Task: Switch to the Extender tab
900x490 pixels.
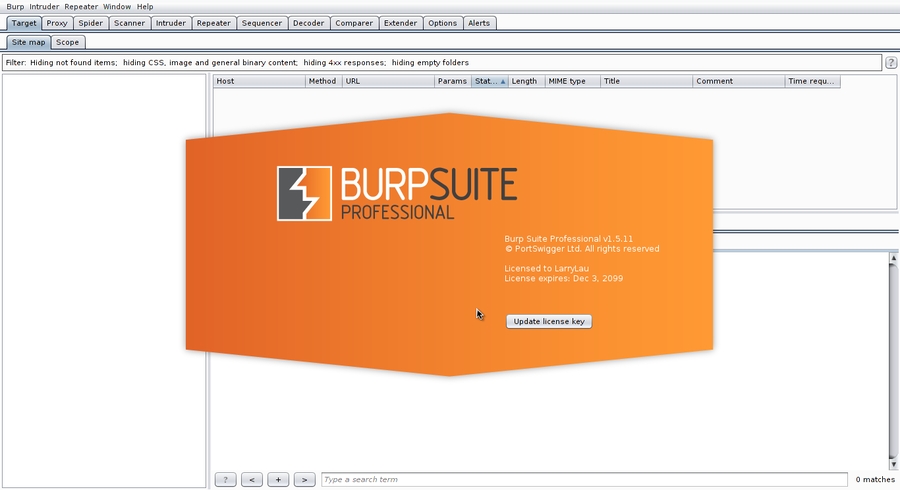Action: coord(400,23)
